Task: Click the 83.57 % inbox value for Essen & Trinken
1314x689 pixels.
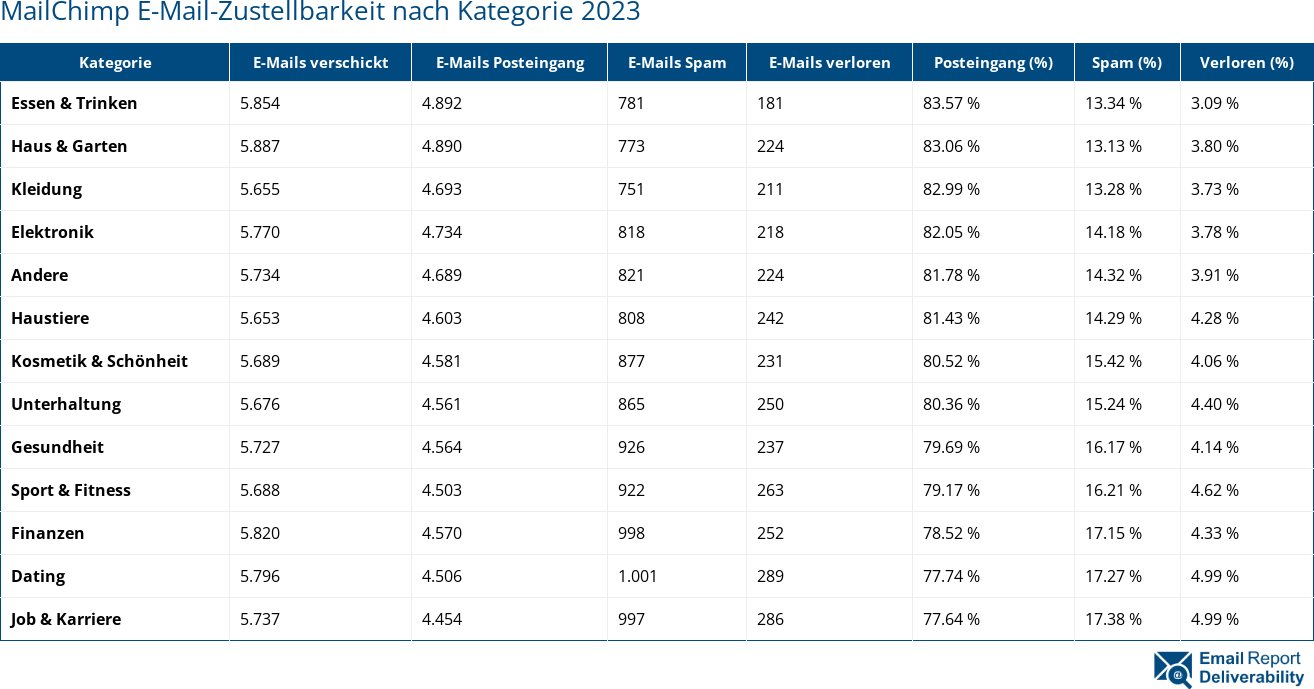Action: [951, 103]
